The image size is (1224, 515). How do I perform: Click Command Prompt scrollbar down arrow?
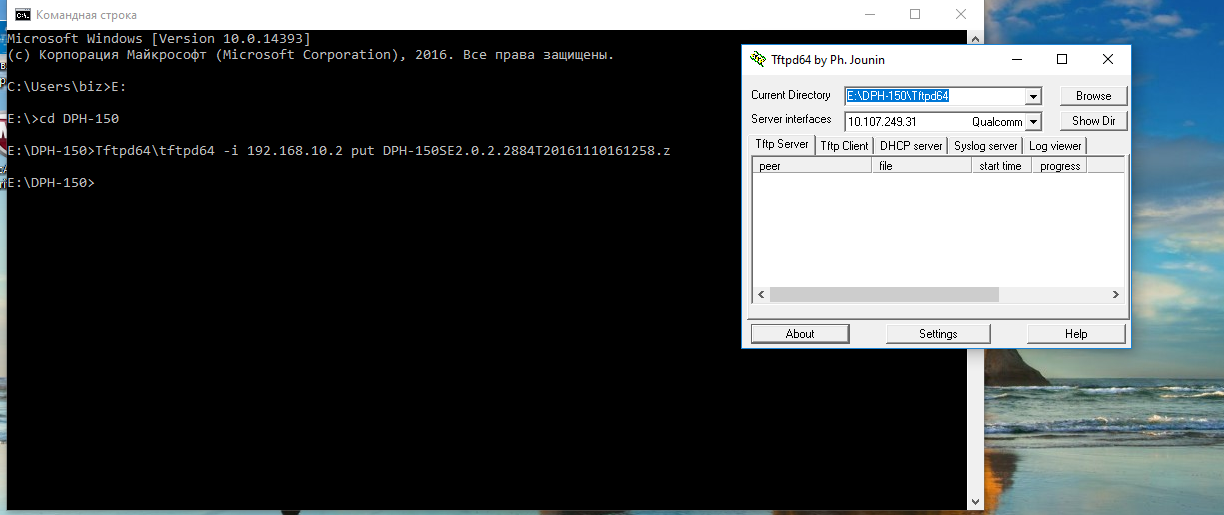coord(975,502)
